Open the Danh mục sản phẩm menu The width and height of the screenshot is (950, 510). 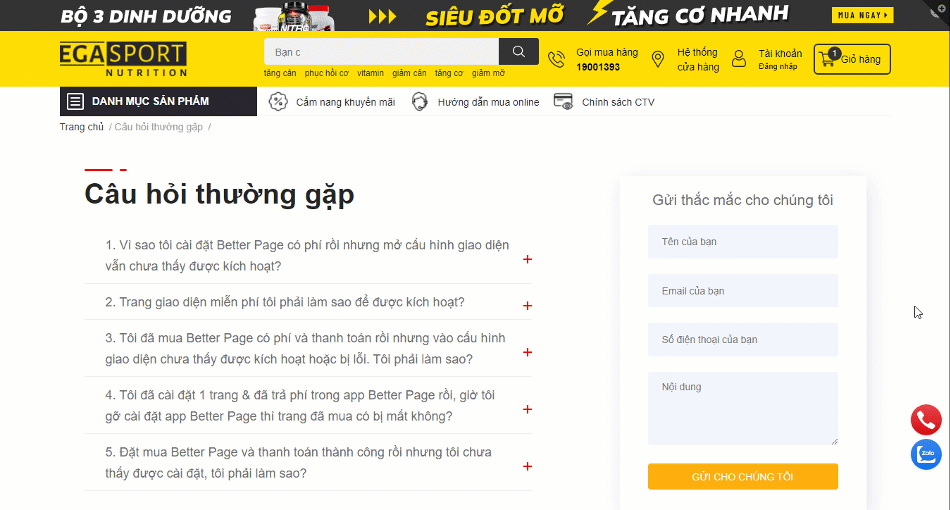(149, 102)
